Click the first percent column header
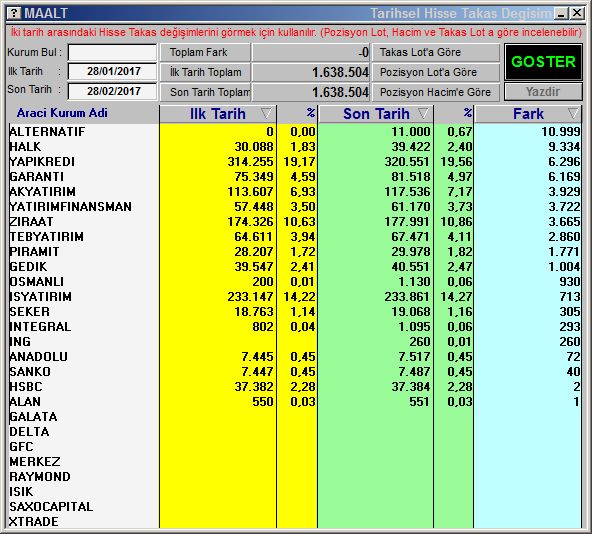Screen dimensions: 592x534 [x=298, y=114]
